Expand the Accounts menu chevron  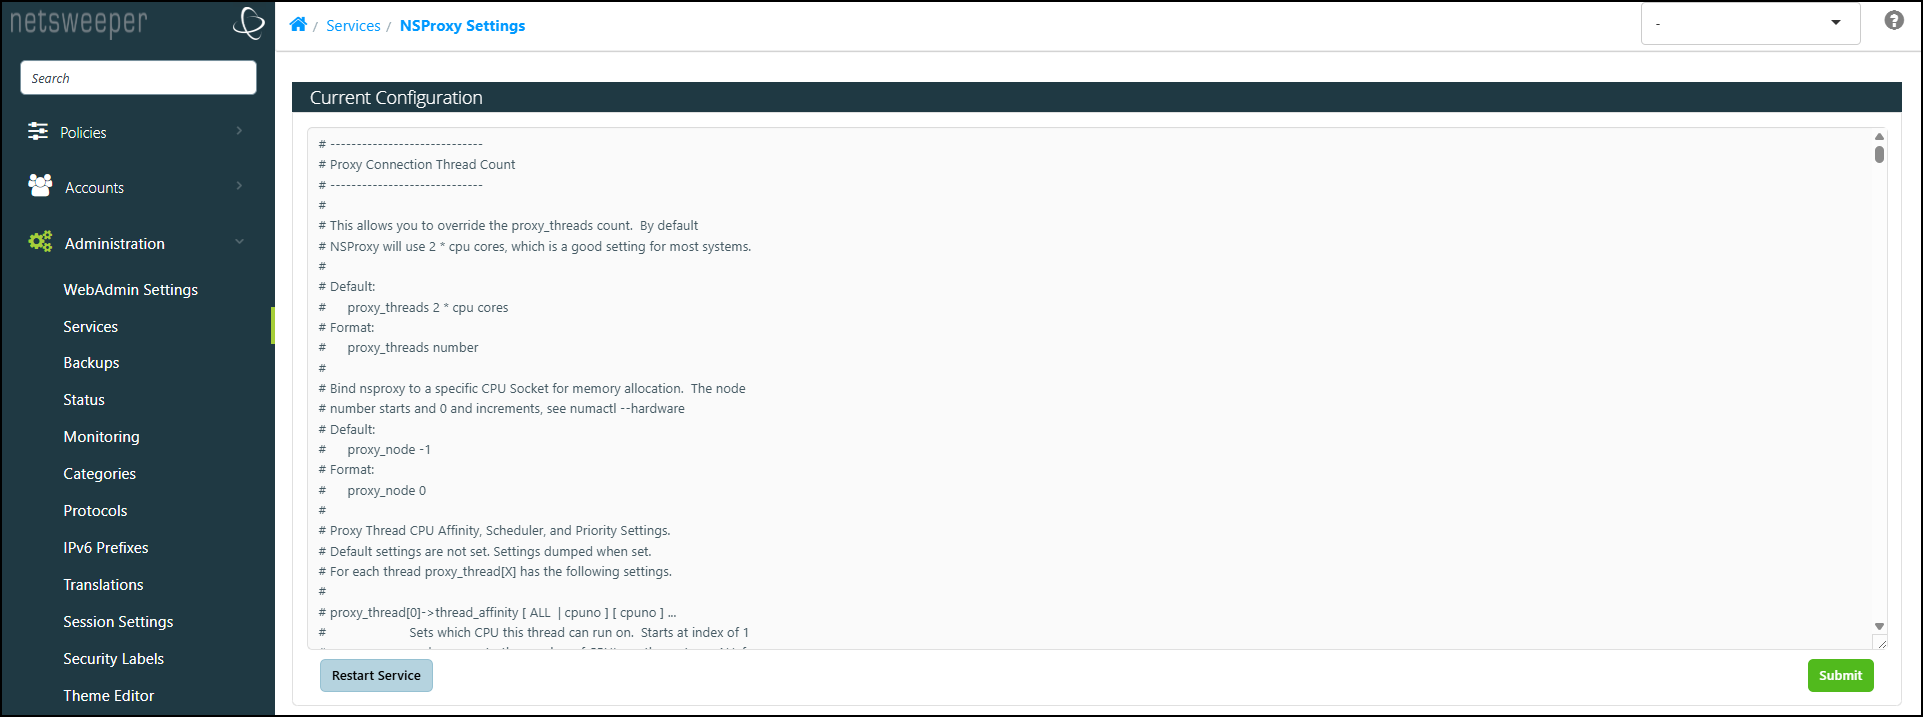[x=239, y=186]
